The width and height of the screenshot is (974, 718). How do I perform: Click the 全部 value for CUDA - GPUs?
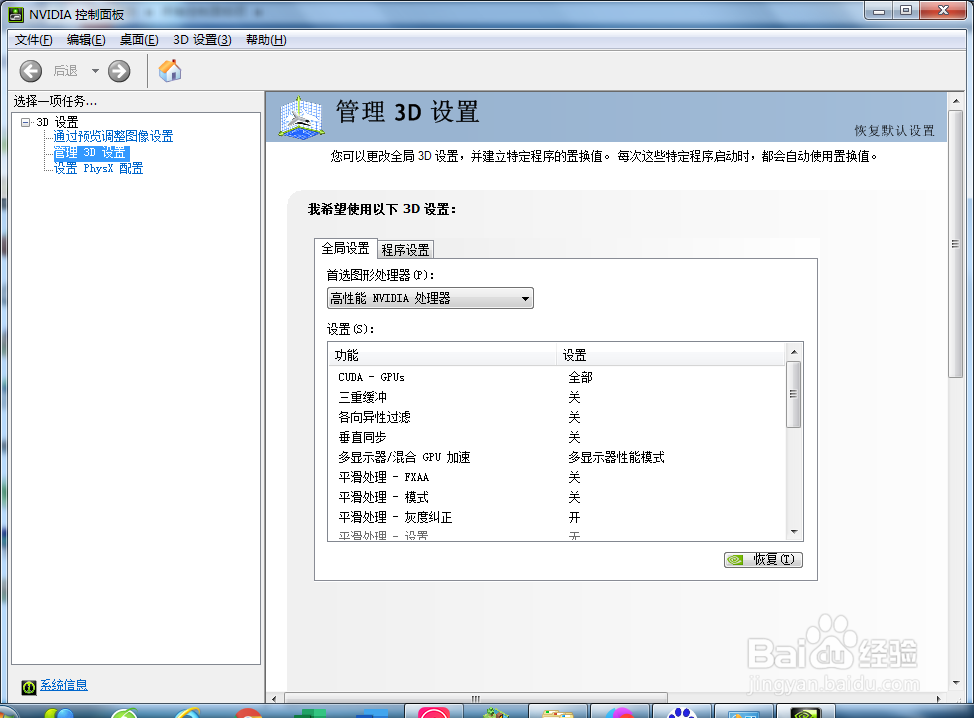point(581,377)
